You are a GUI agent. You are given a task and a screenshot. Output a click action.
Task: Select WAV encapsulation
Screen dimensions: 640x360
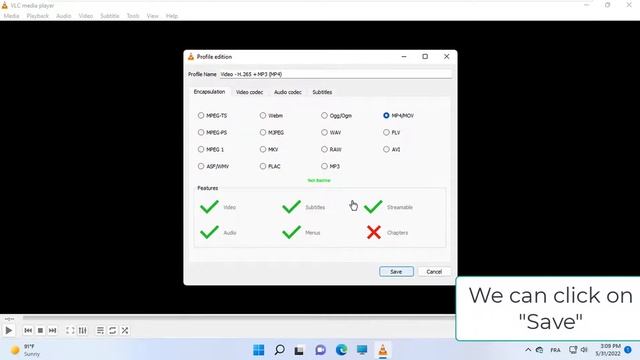pyautogui.click(x=331, y=133)
